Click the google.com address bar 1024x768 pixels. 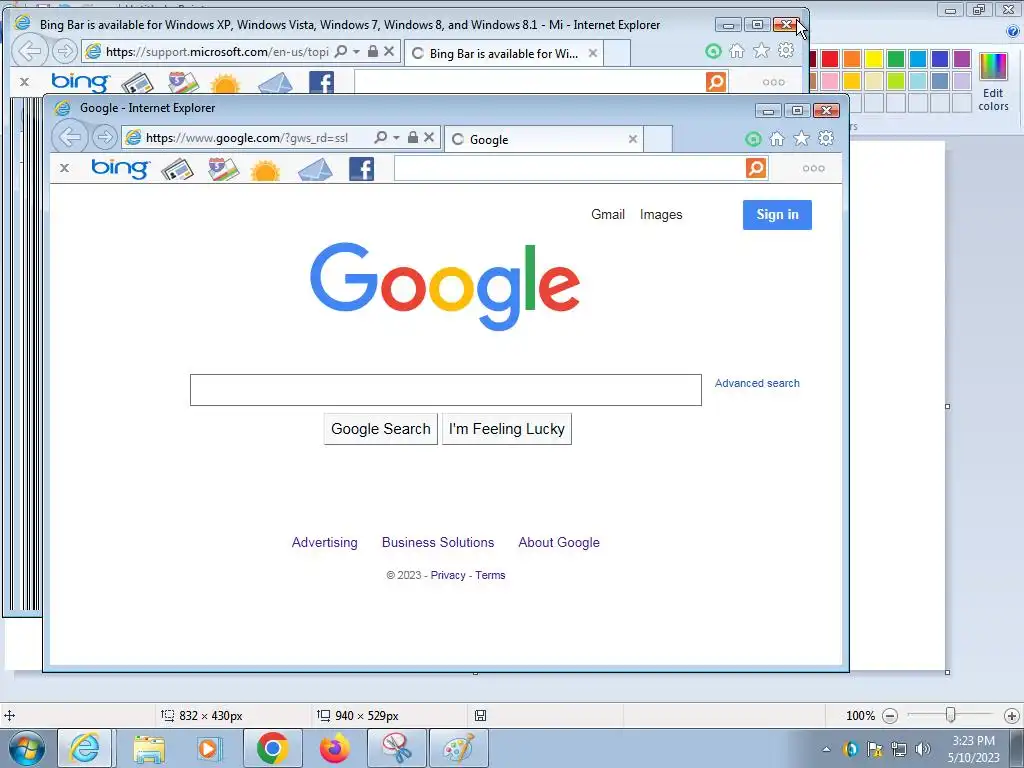tap(248, 138)
